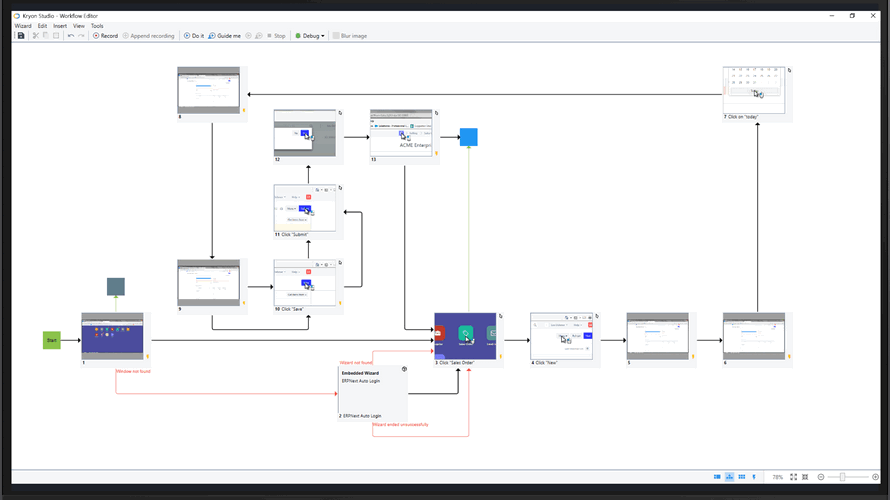Open the Tools menu

97,26
